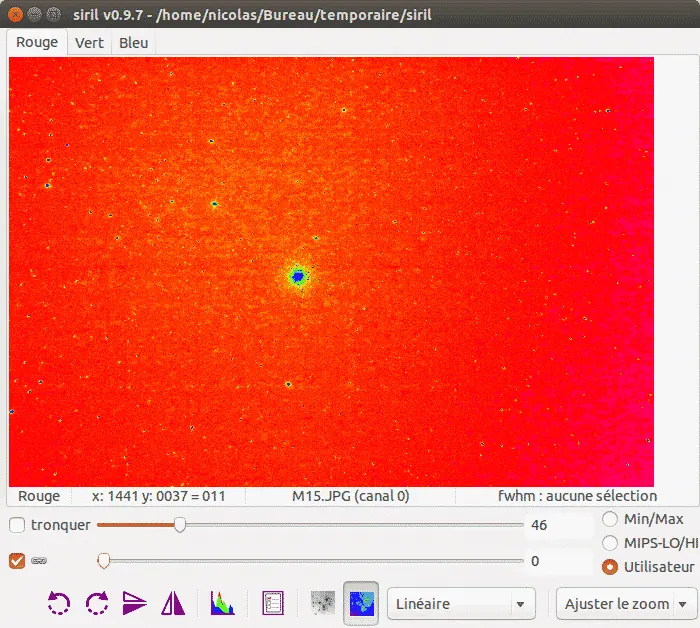Click the lower value field showing 0

click(x=560, y=561)
